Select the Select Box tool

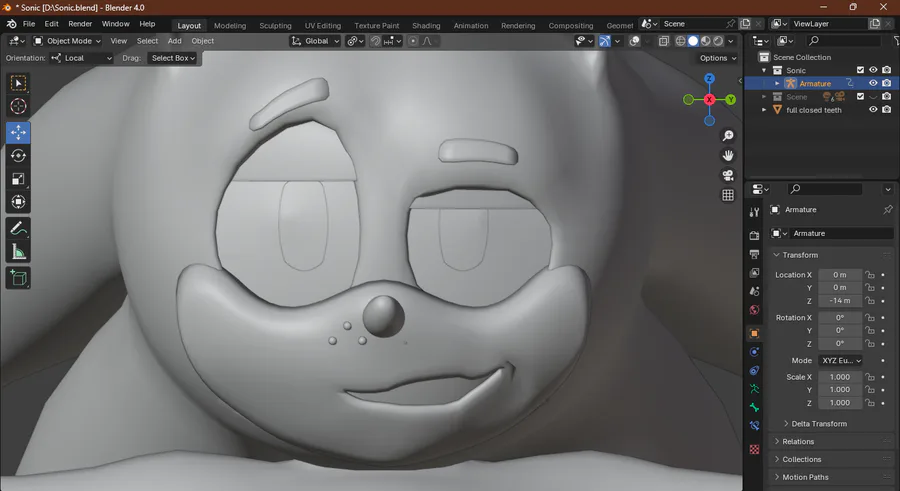click(18, 83)
